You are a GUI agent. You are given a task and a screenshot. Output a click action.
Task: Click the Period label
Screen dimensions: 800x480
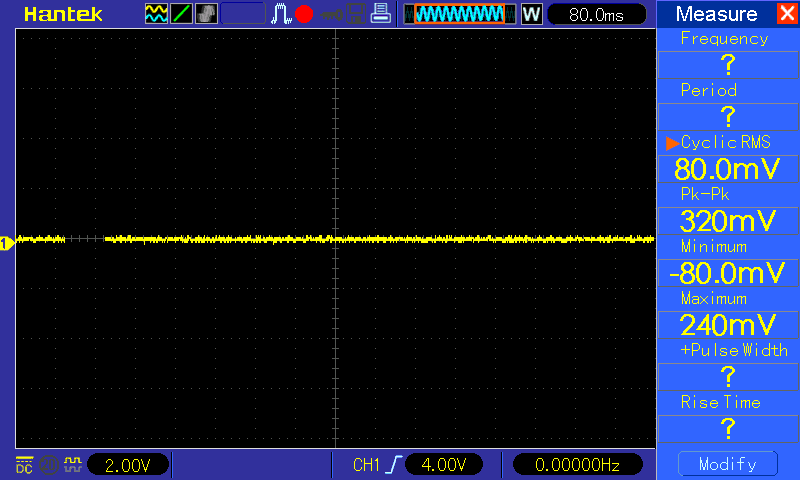[709, 90]
